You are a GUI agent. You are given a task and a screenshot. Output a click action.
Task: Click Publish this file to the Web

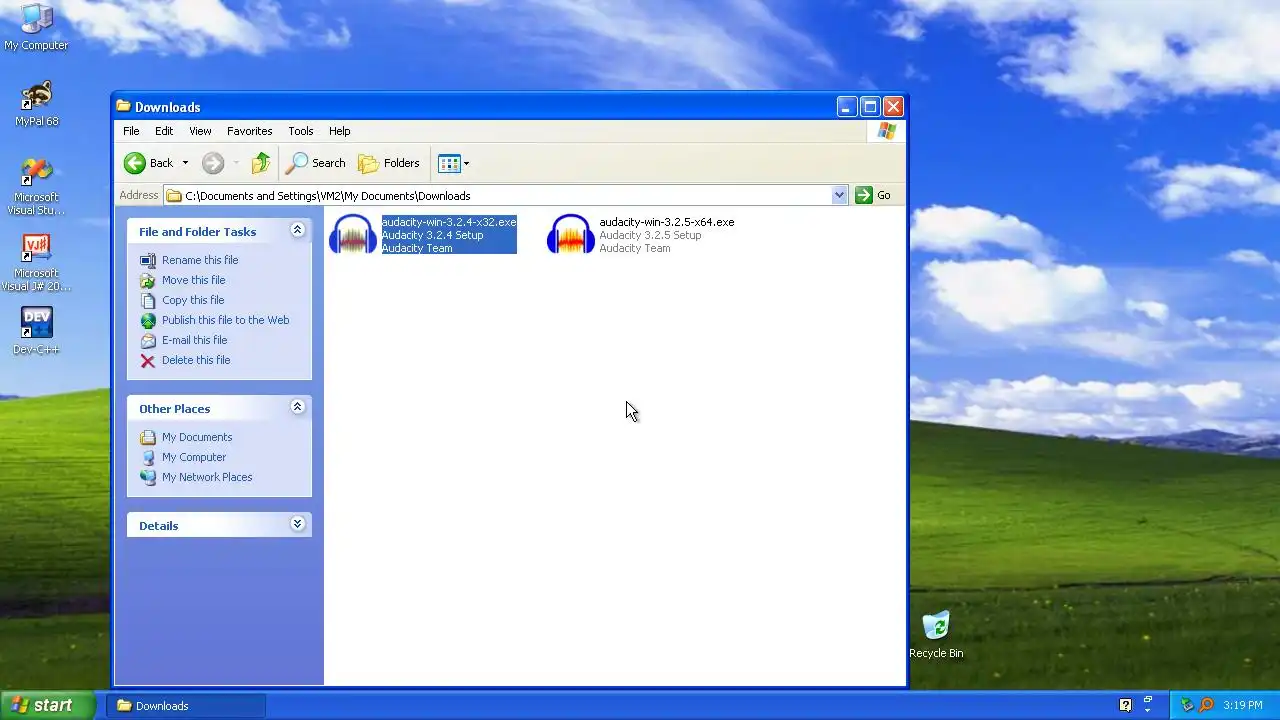225,320
